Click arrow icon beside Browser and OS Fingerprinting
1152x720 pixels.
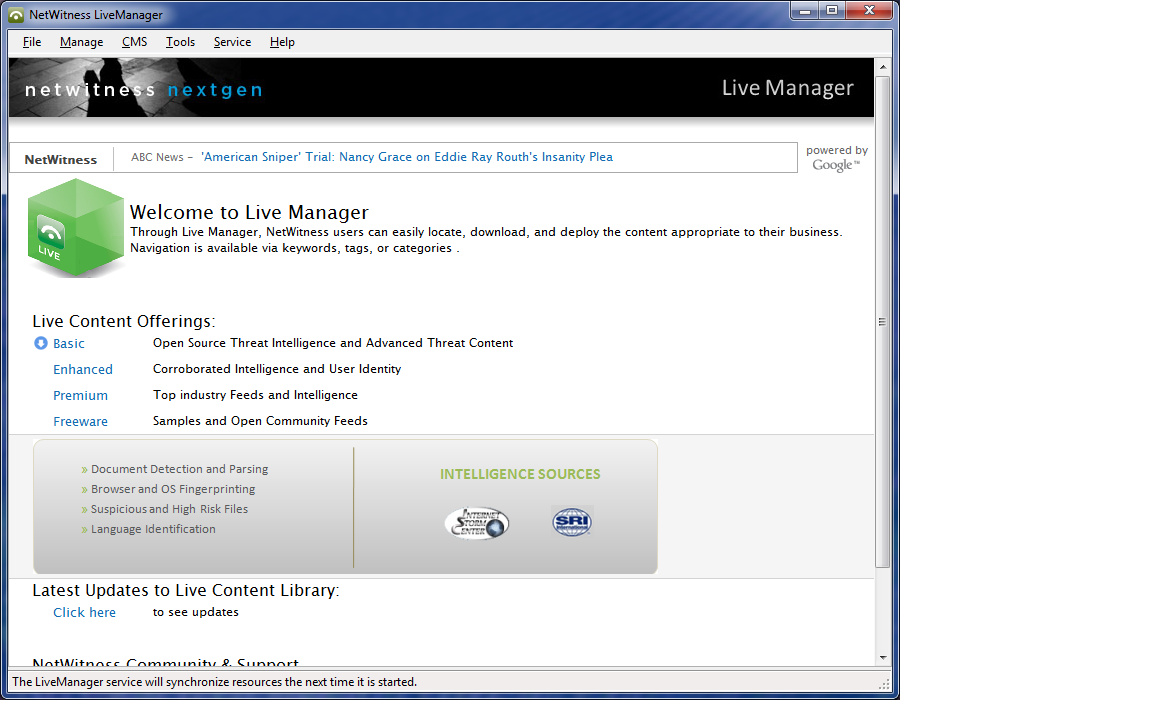[83, 489]
